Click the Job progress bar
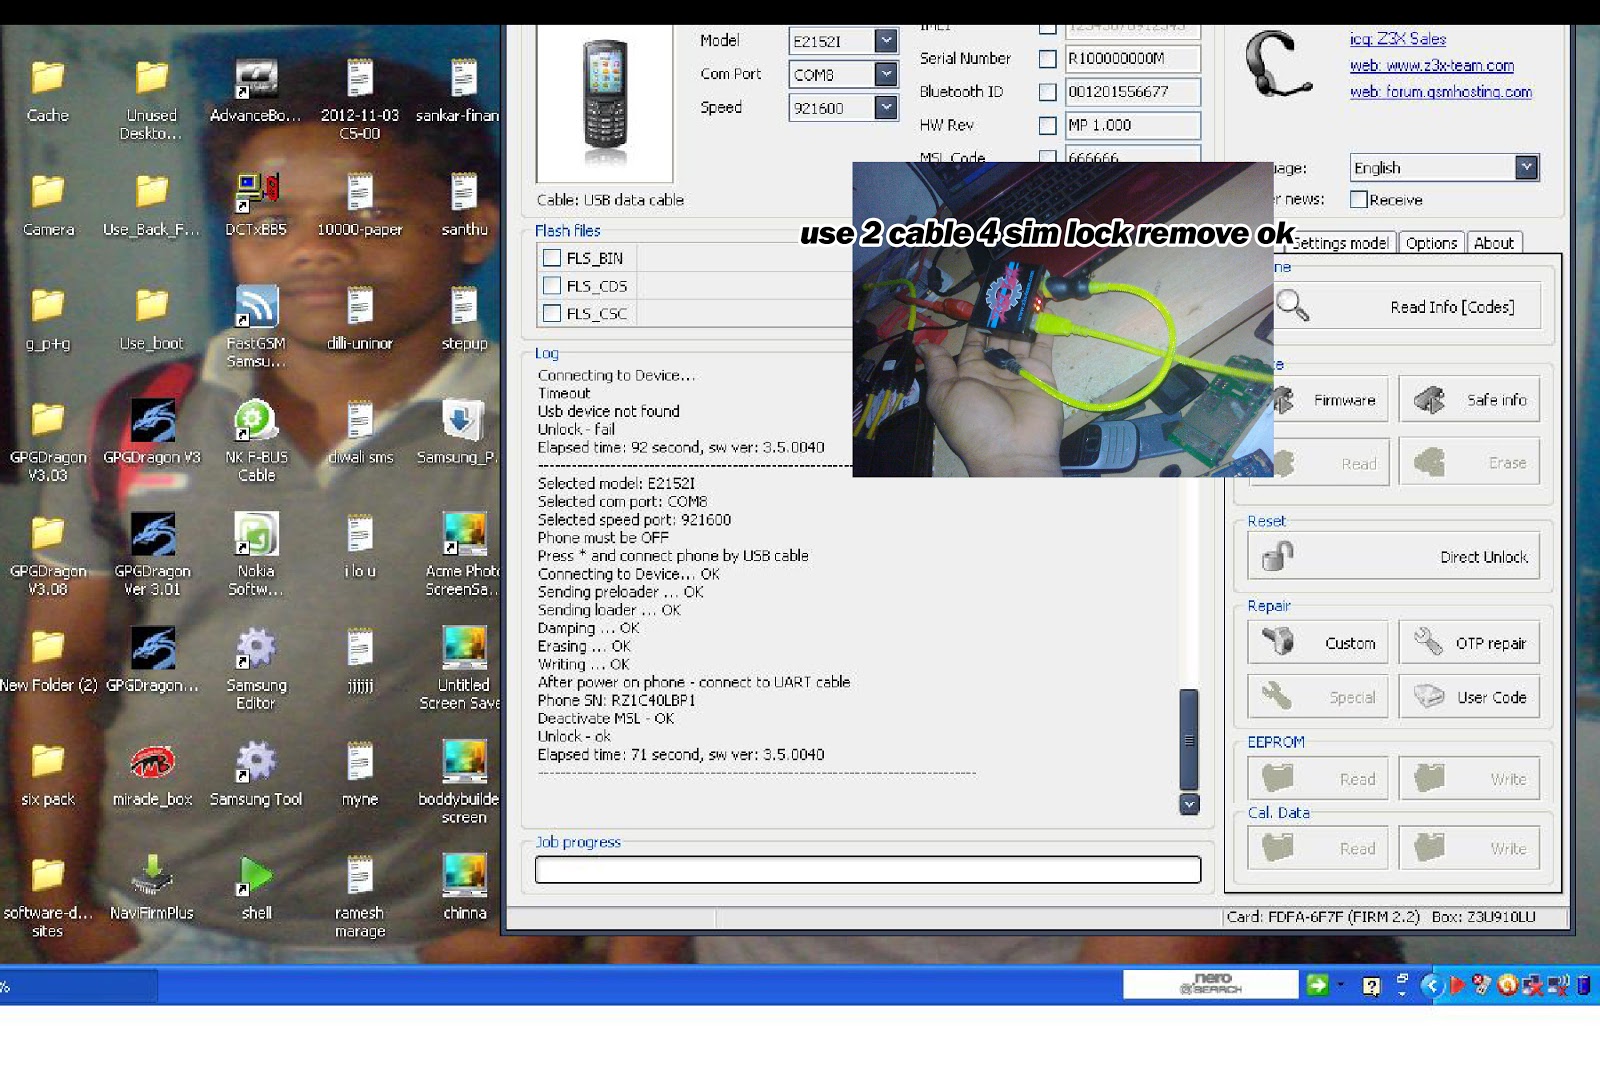This screenshot has width=1600, height=1067. click(x=868, y=870)
